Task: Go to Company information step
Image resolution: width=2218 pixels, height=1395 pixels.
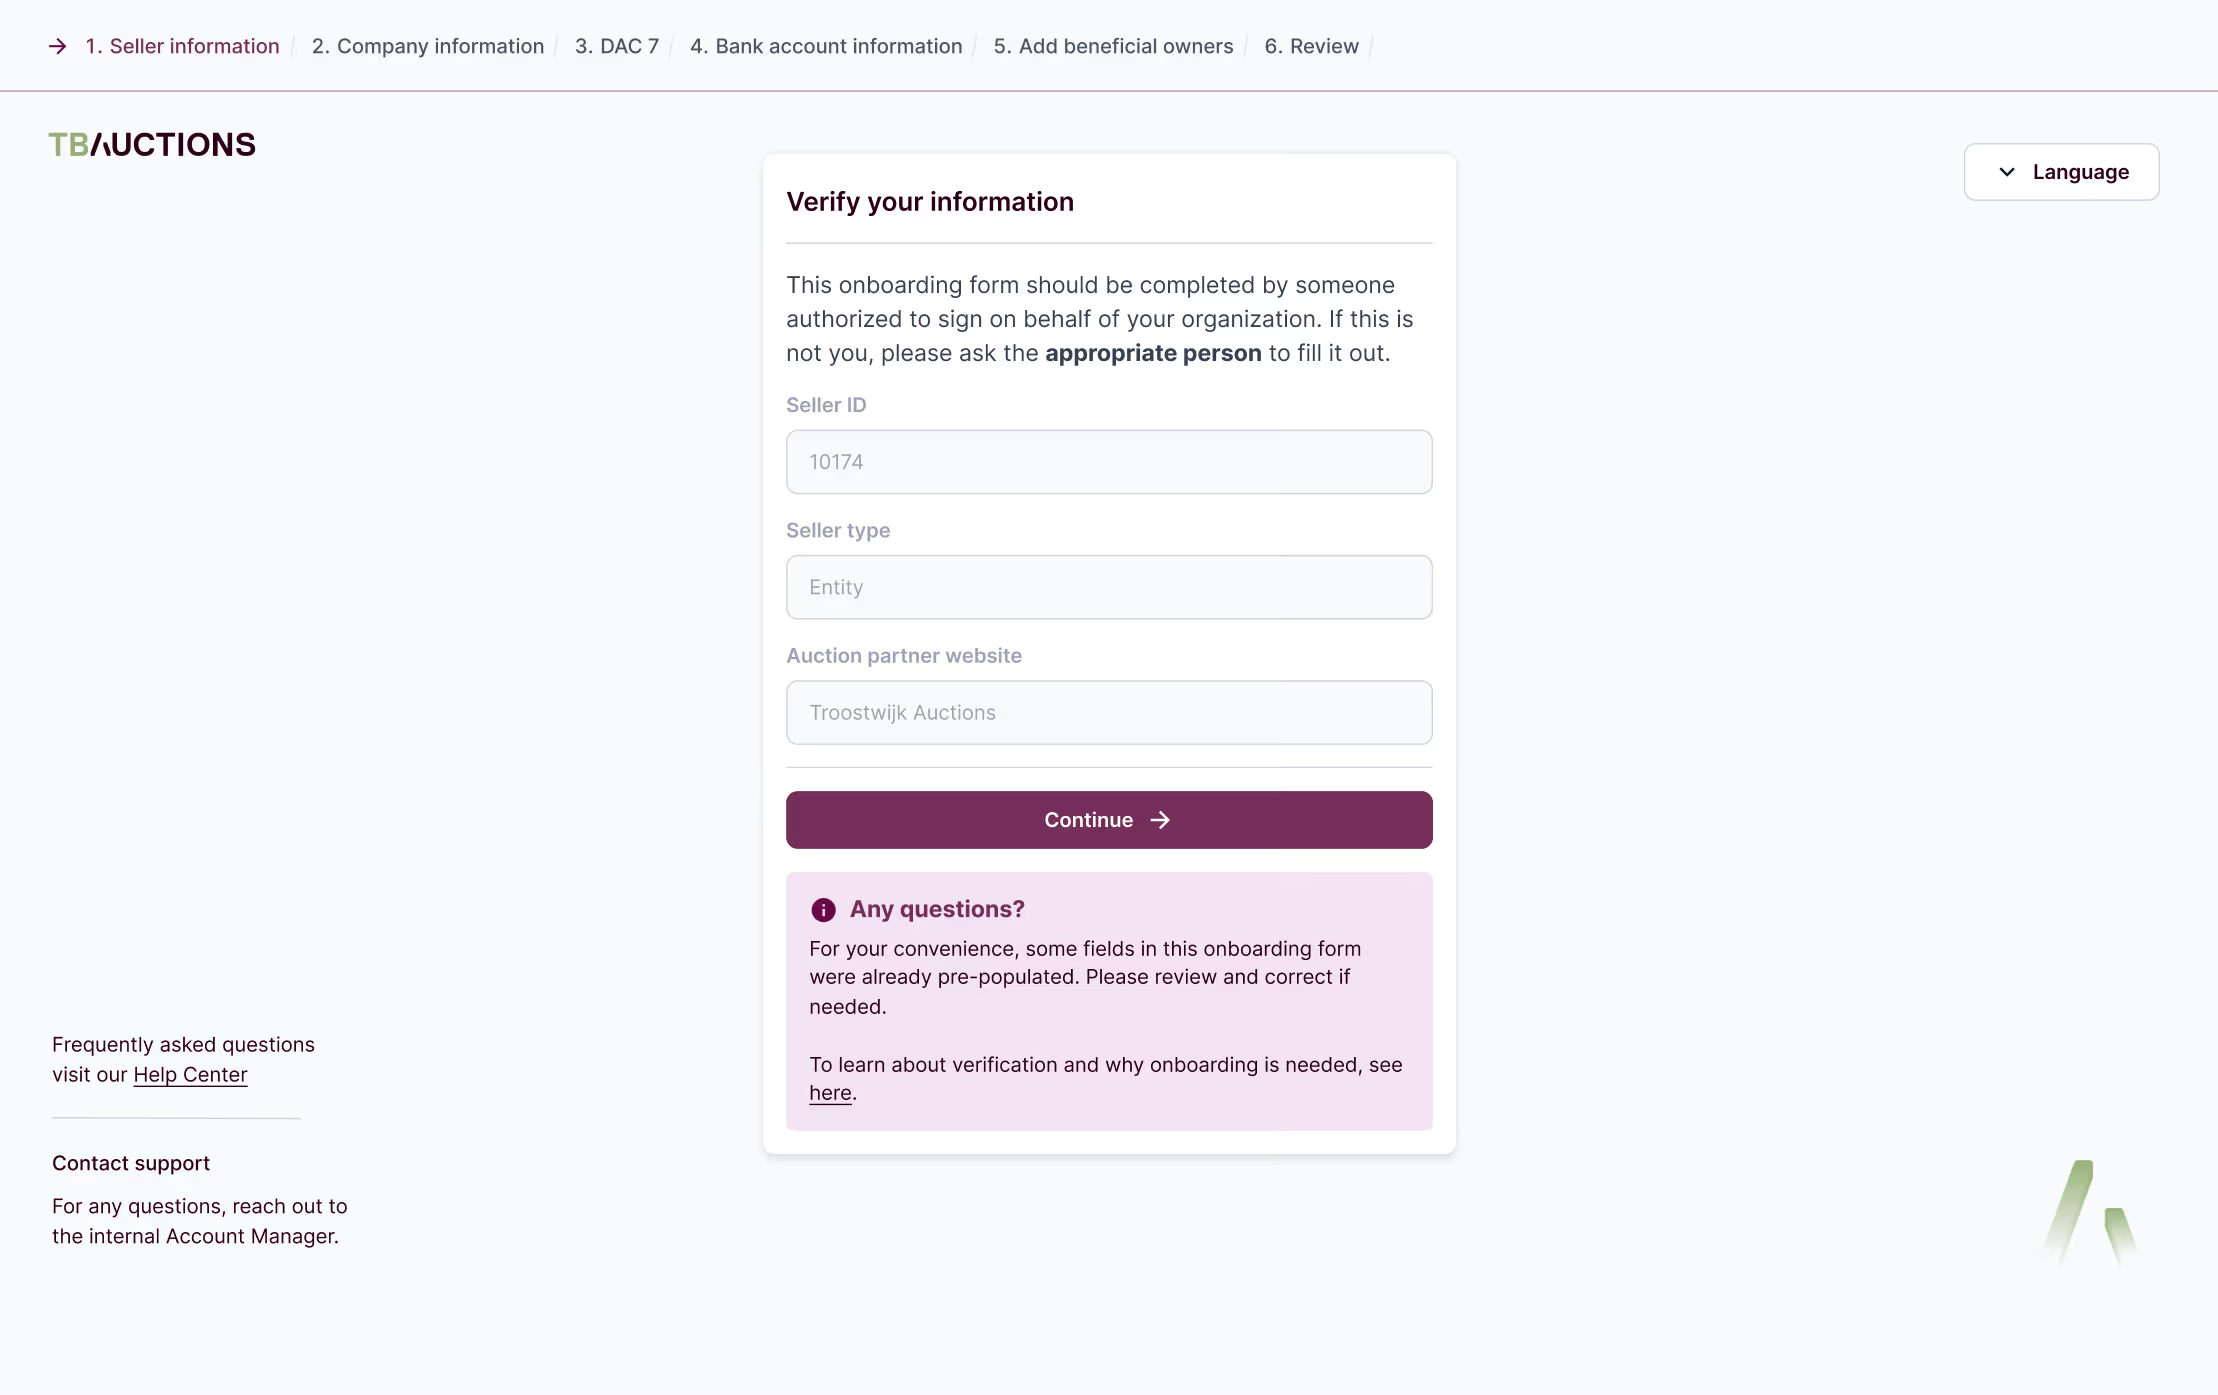Action: (x=428, y=47)
